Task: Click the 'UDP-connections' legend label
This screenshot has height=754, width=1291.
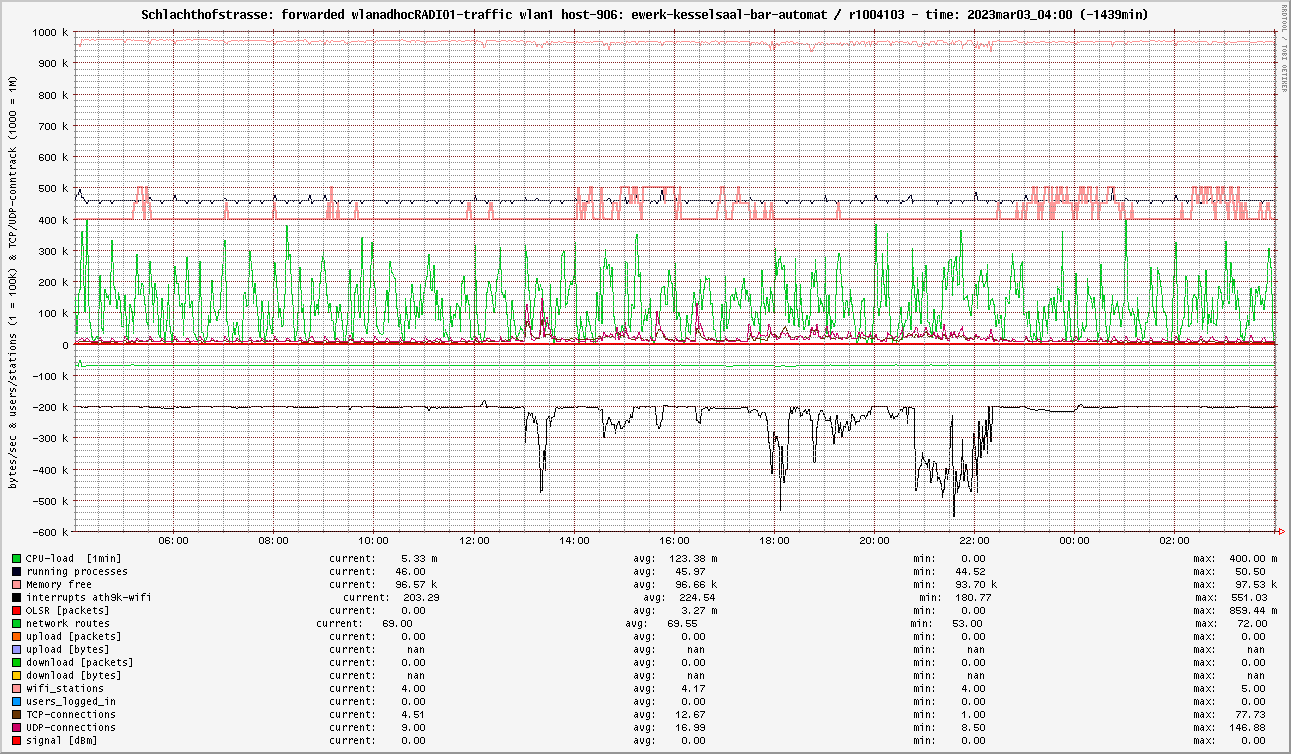Action: (71, 727)
